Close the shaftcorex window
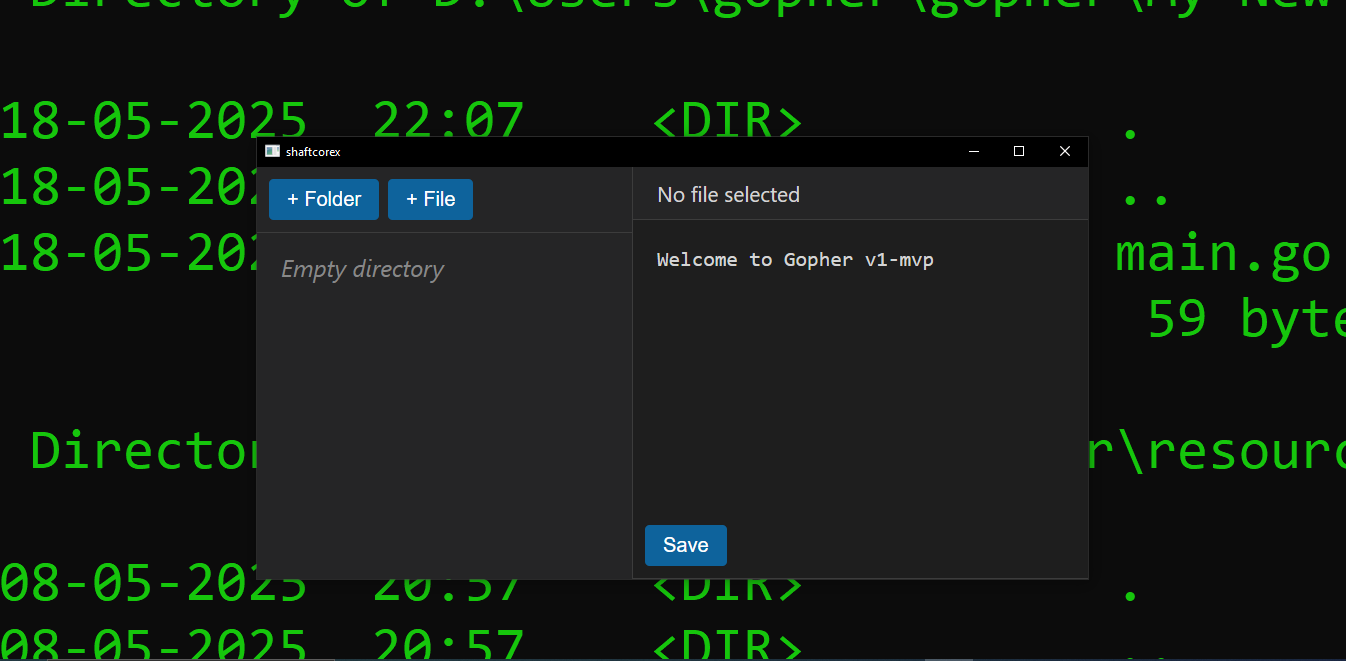 click(1065, 151)
